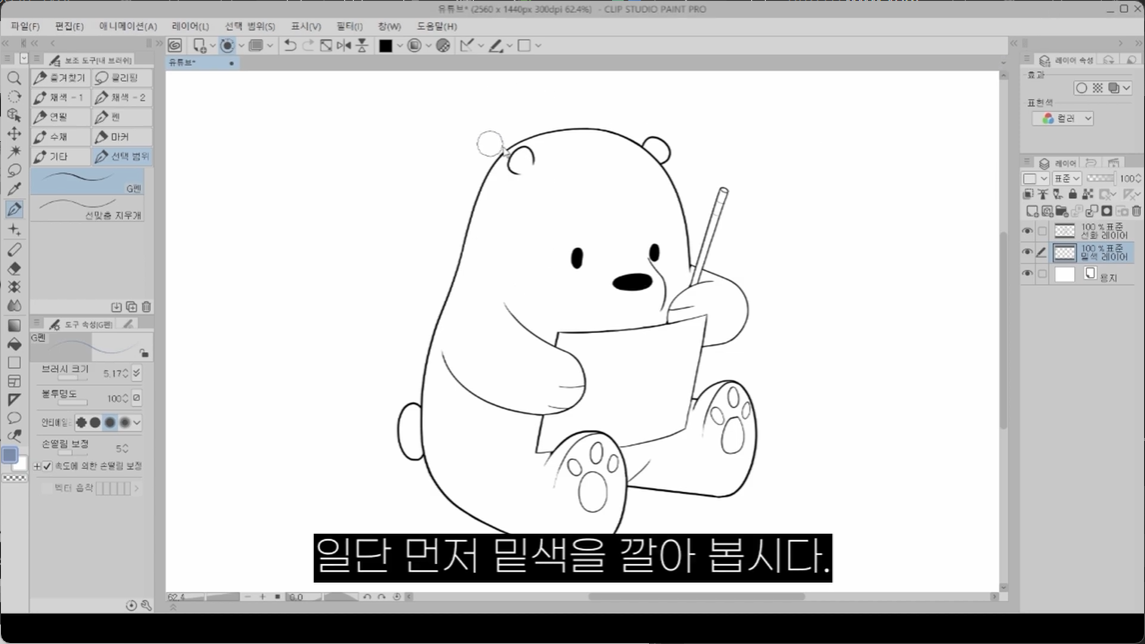Create new layer folder icon
The height and width of the screenshot is (644, 1145).
click(x=1062, y=212)
